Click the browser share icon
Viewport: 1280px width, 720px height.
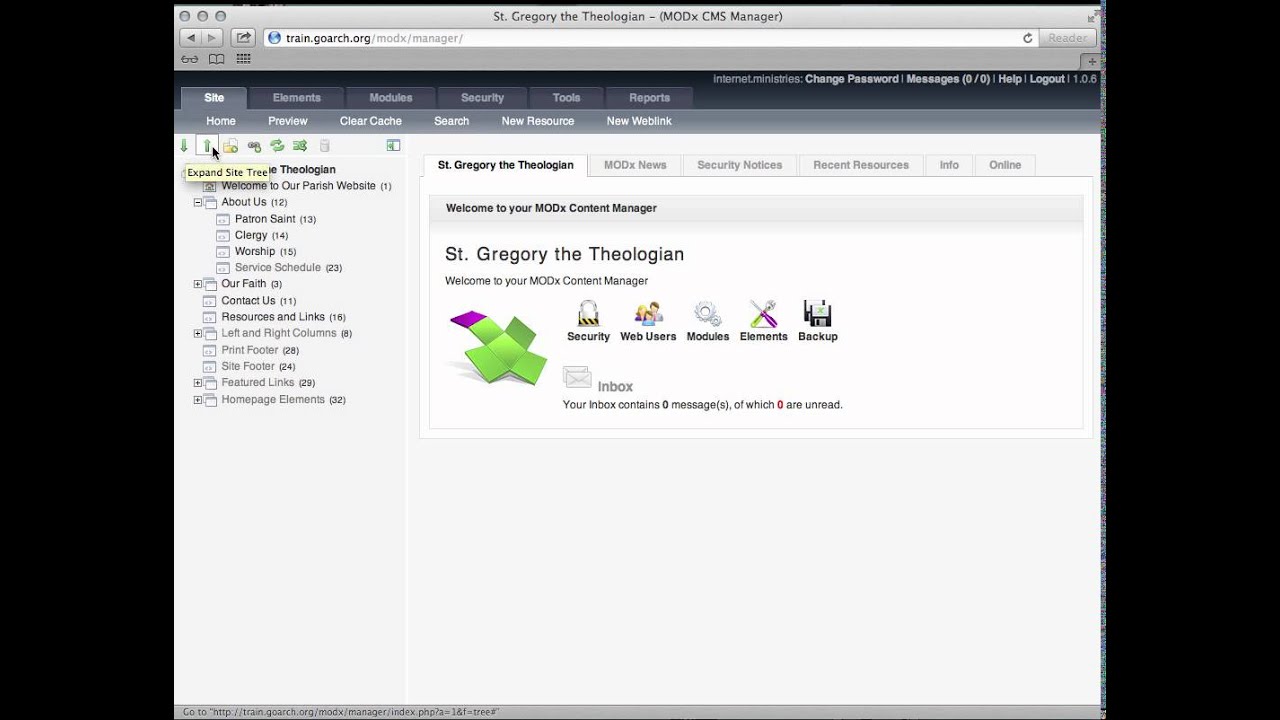point(243,38)
